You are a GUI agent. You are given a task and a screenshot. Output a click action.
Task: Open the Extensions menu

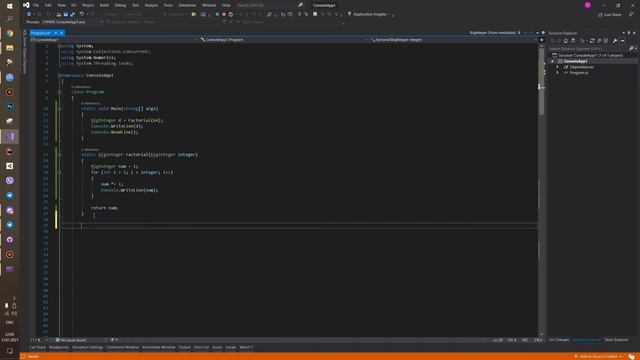click(x=187, y=5)
